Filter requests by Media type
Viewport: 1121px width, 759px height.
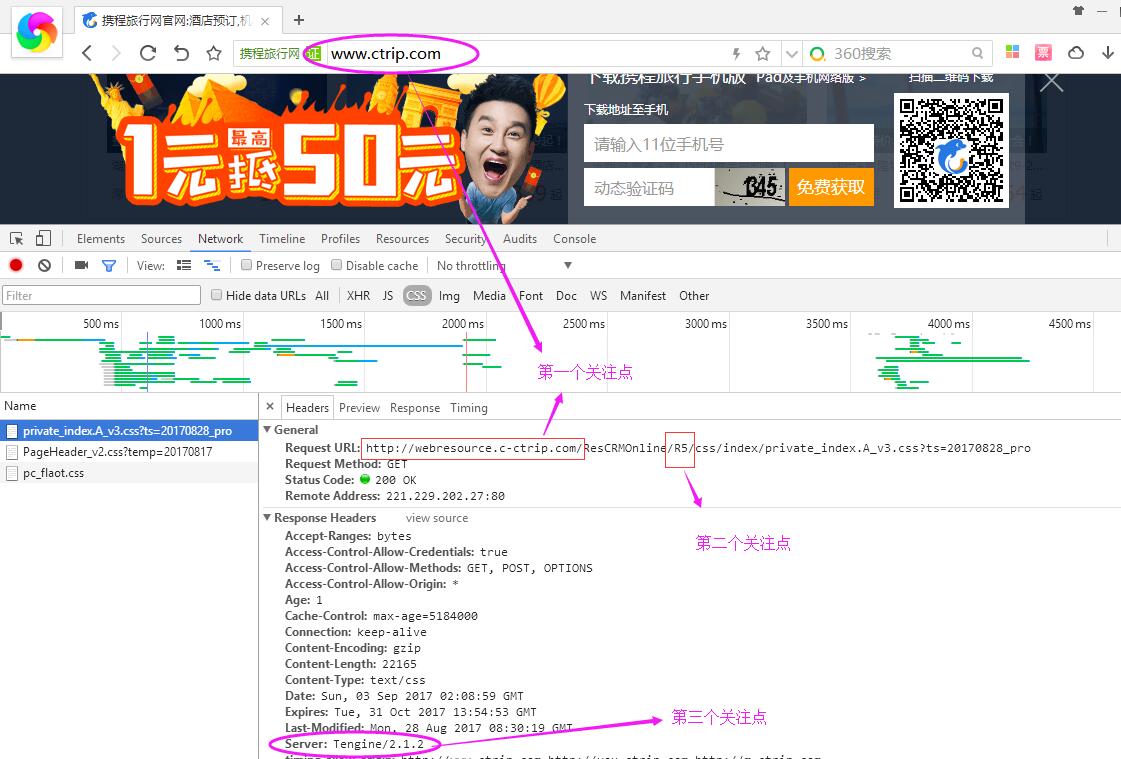click(489, 295)
